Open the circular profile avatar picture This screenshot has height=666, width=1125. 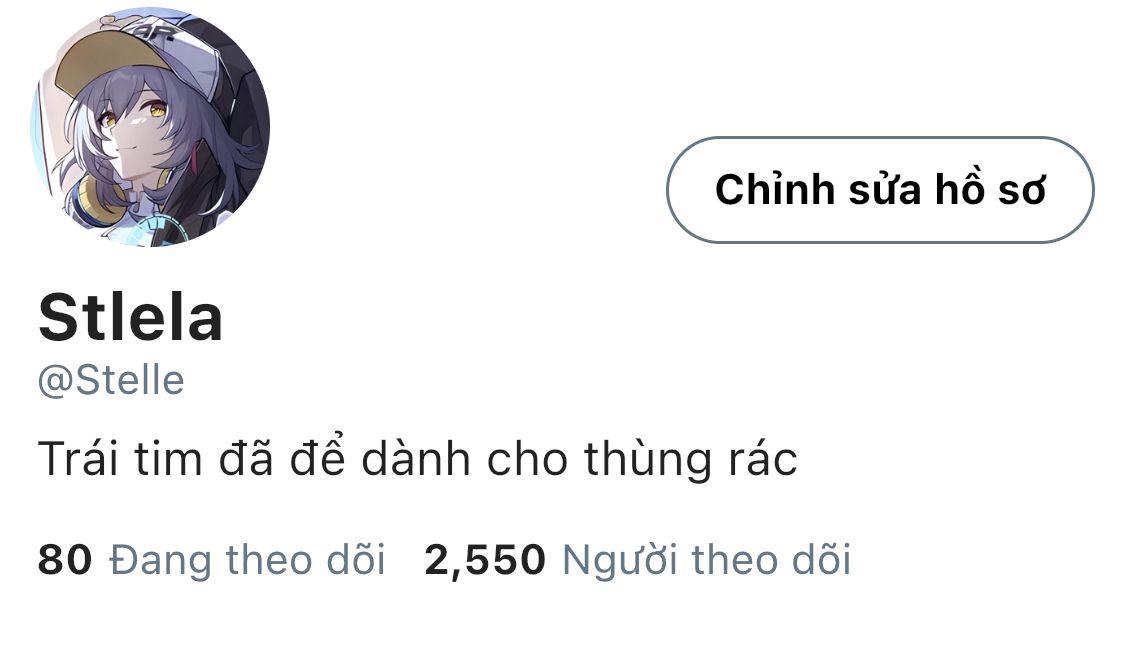(x=150, y=128)
